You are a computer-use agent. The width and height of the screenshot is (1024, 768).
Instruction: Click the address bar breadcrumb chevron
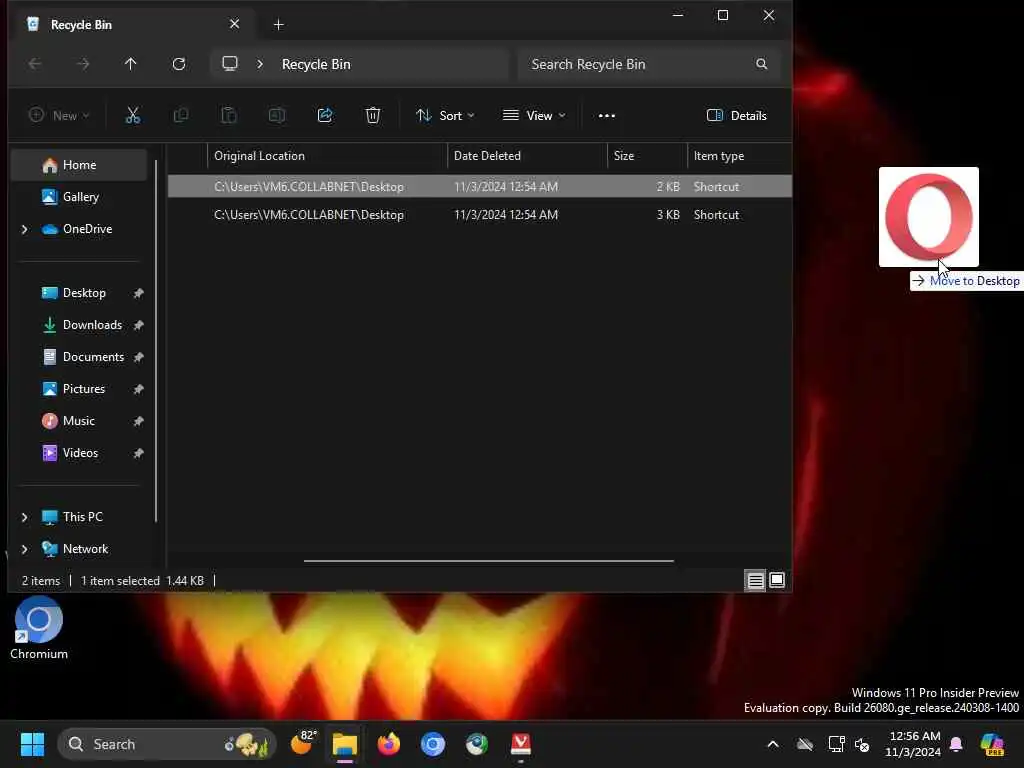[260, 64]
